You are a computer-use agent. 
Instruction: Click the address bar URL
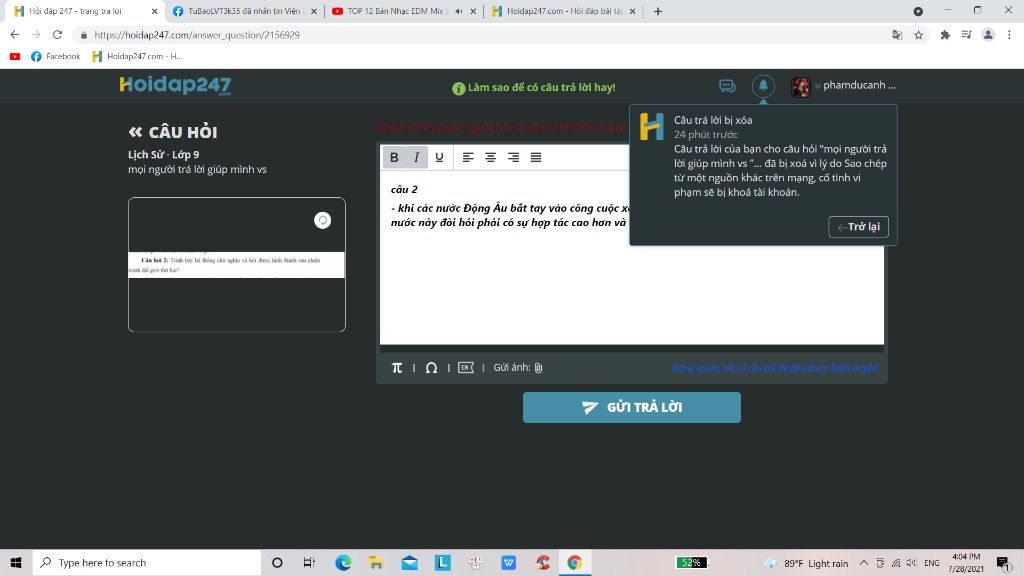(x=197, y=35)
